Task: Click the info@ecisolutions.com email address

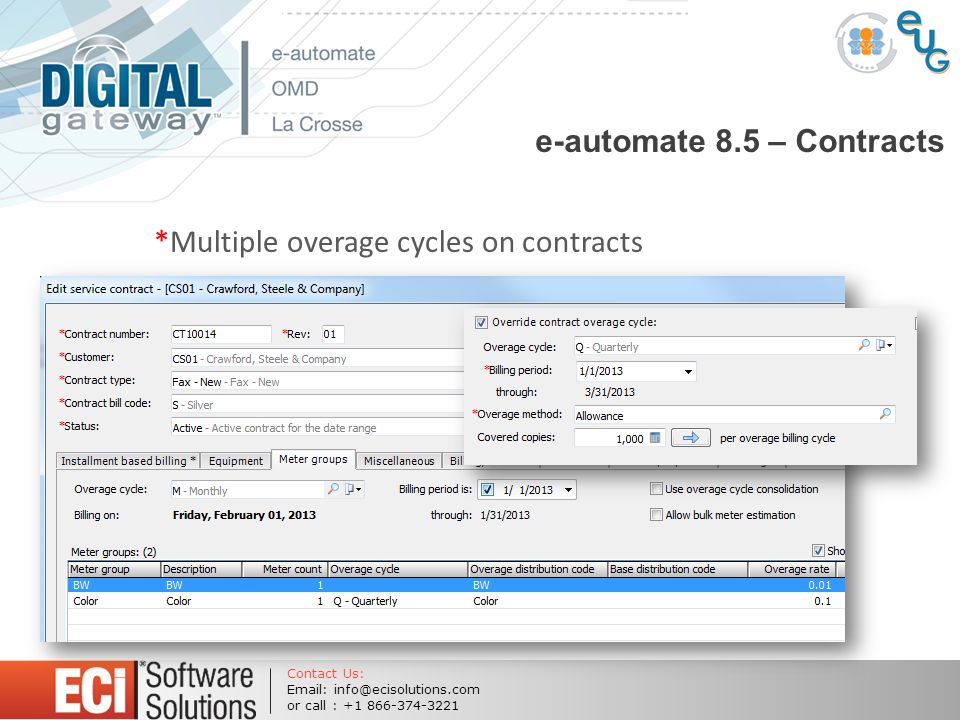Action: pos(407,689)
